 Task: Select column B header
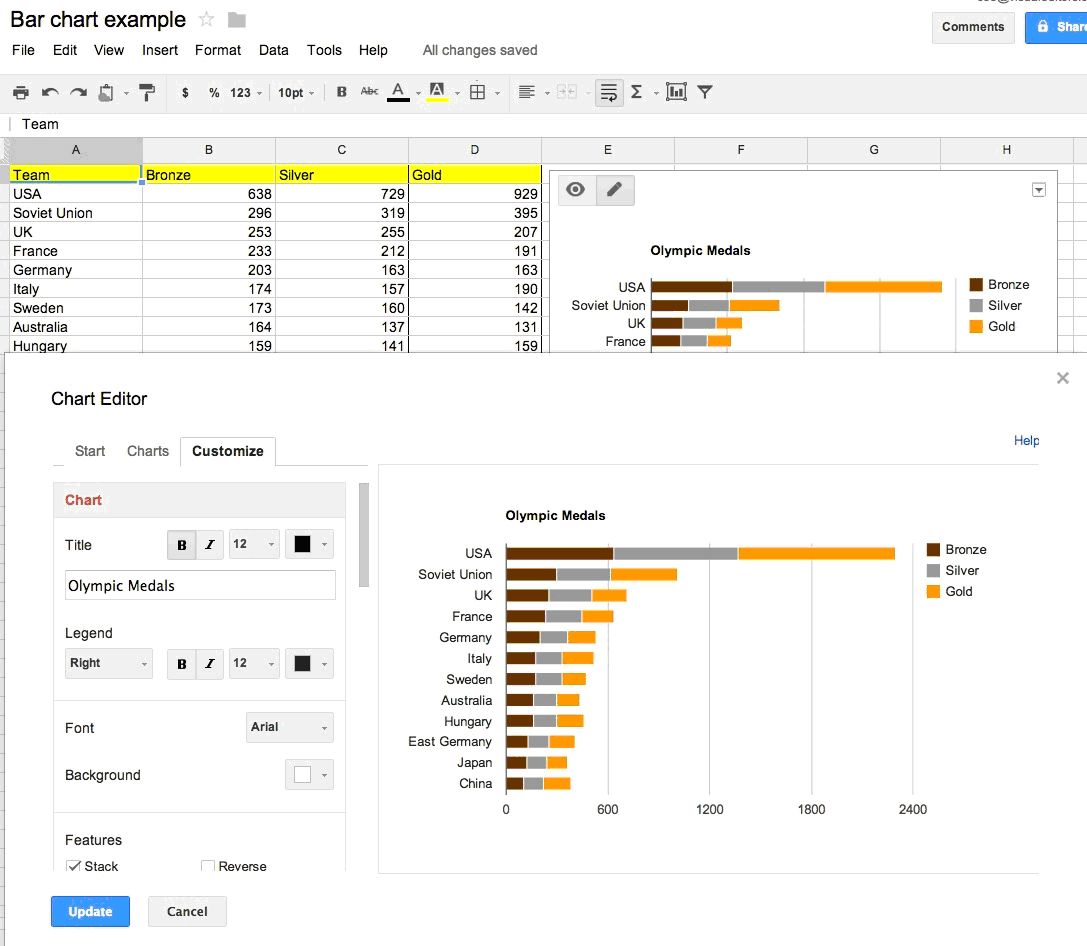click(209, 150)
